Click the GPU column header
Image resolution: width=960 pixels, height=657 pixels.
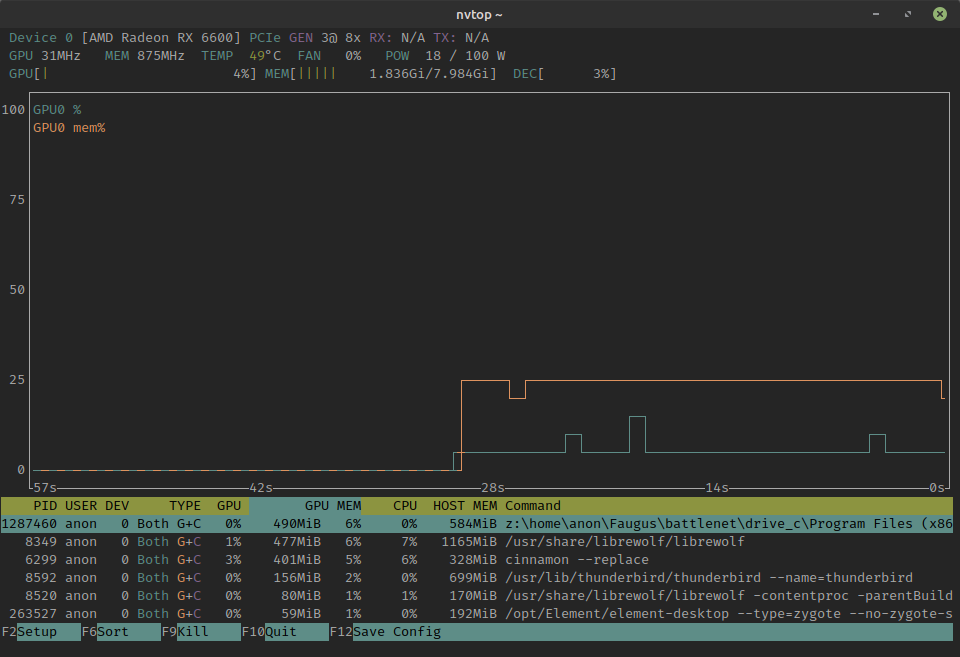[229, 506]
